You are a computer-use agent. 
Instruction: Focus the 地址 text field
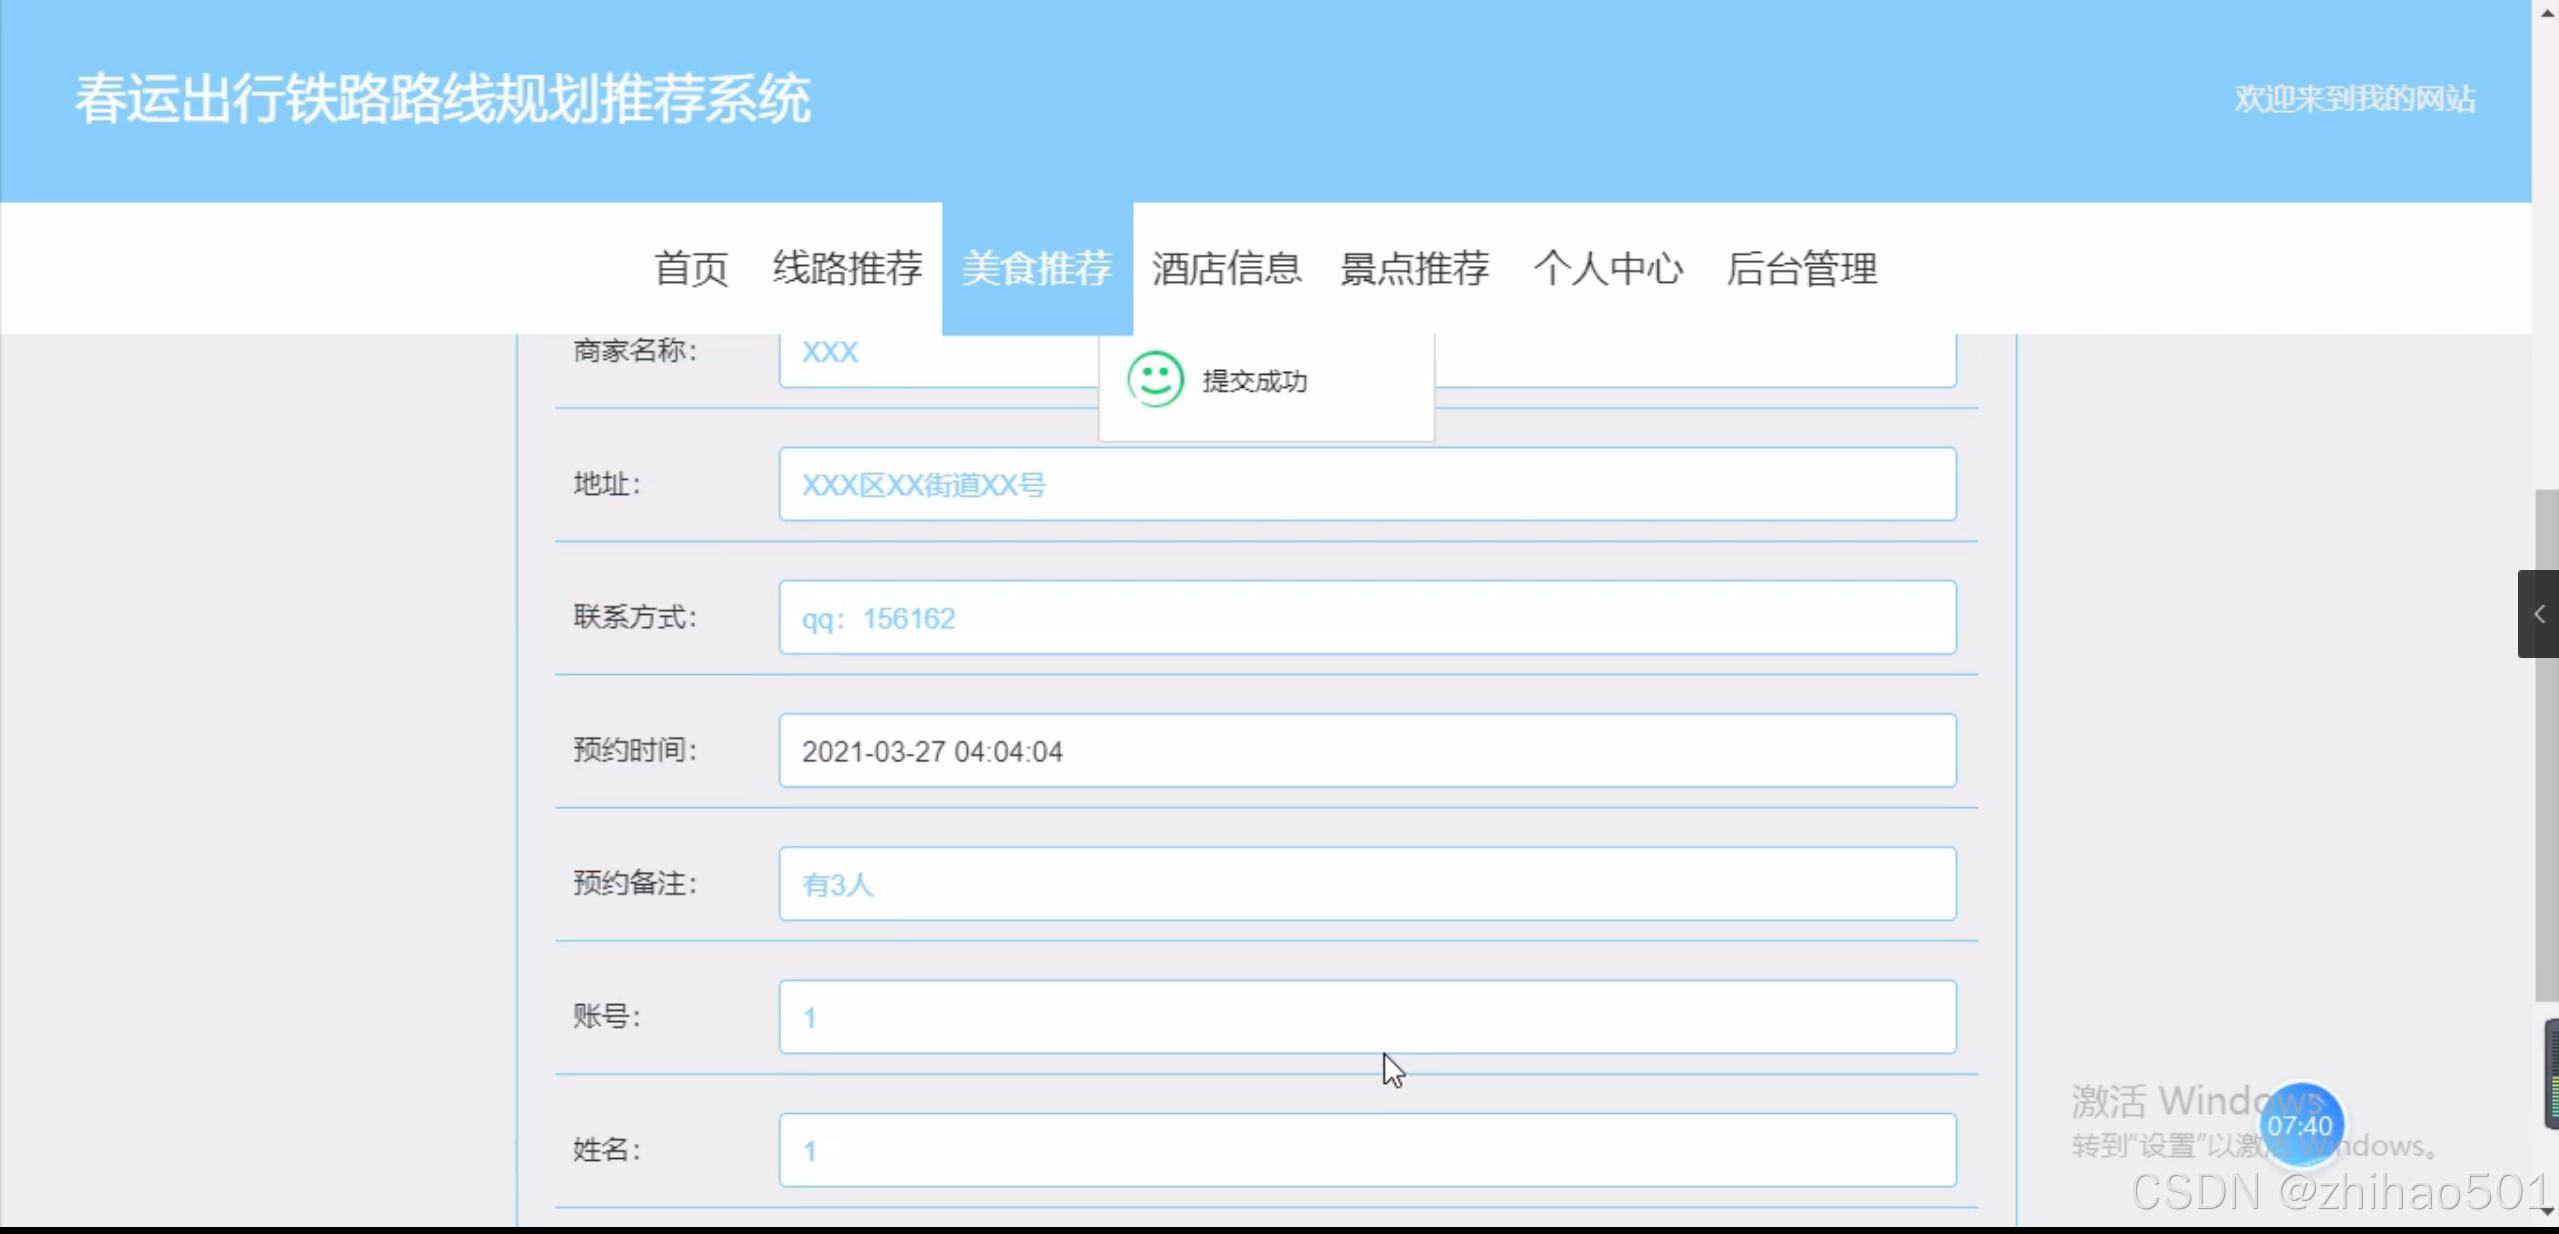click(1366, 485)
